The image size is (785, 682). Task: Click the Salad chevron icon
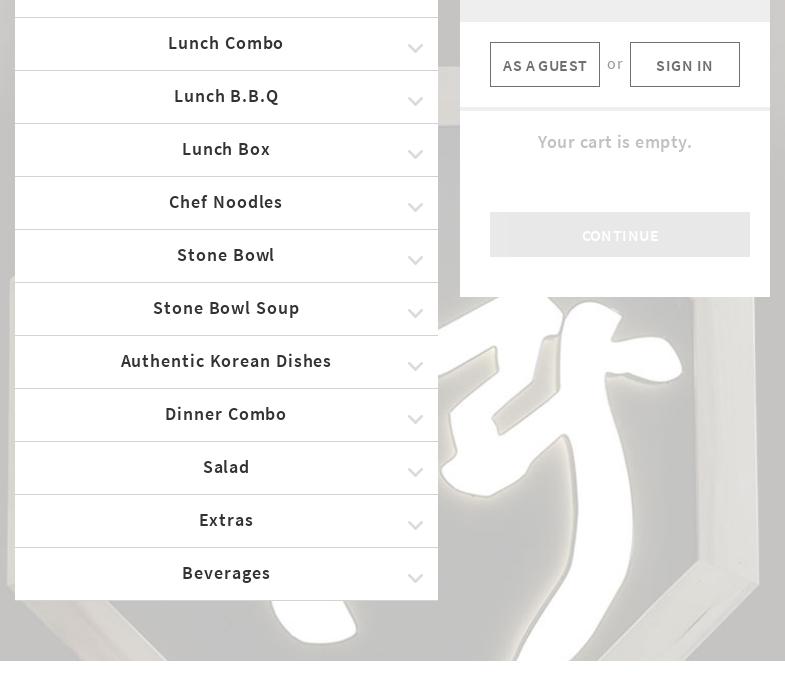tap(415, 472)
